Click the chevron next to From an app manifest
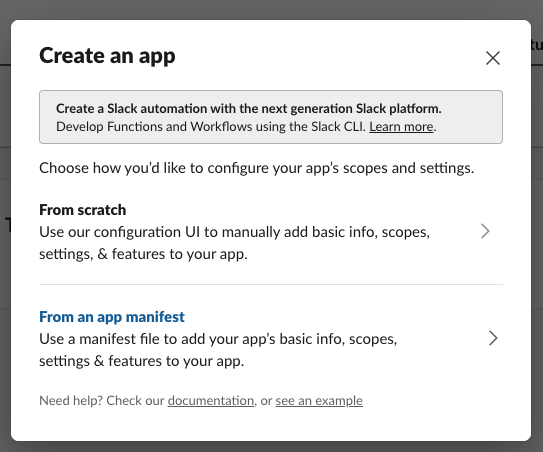The image size is (543, 452). click(x=493, y=338)
